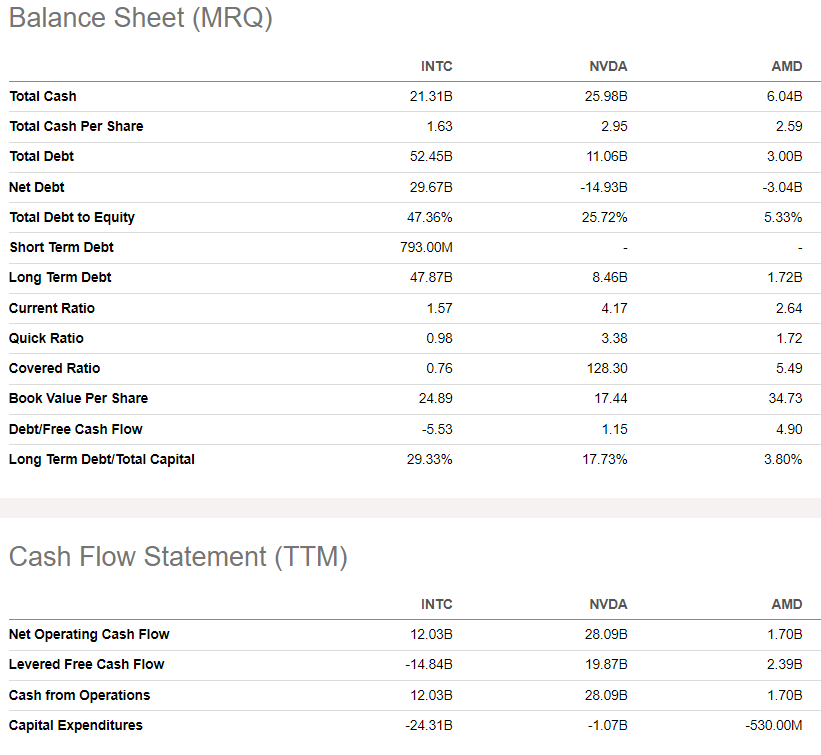This screenshot has width=821, height=755.
Task: Click the INTC header in Cash Flow table
Action: [x=436, y=604]
